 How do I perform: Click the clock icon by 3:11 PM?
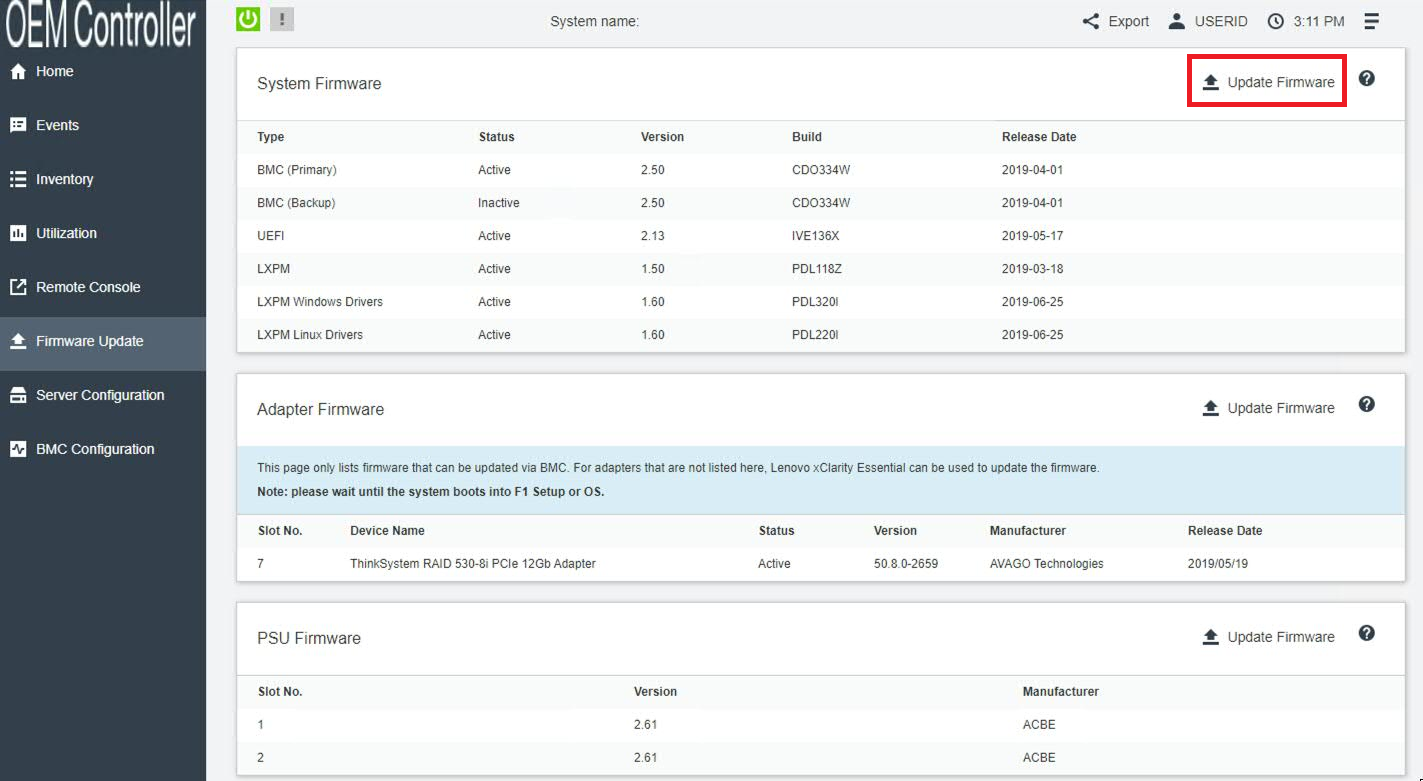coord(1275,21)
